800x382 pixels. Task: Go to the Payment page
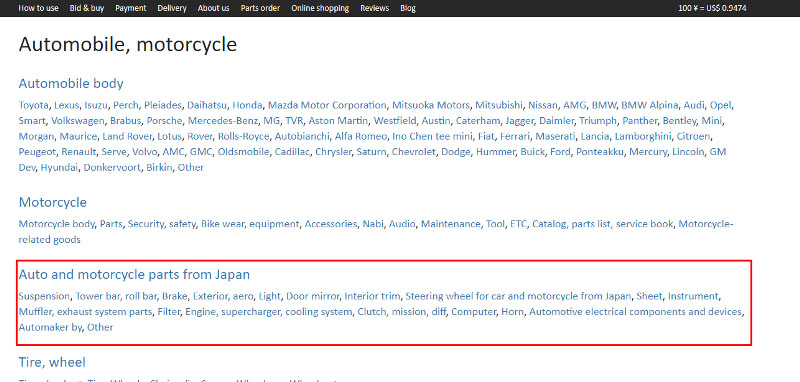(131, 8)
